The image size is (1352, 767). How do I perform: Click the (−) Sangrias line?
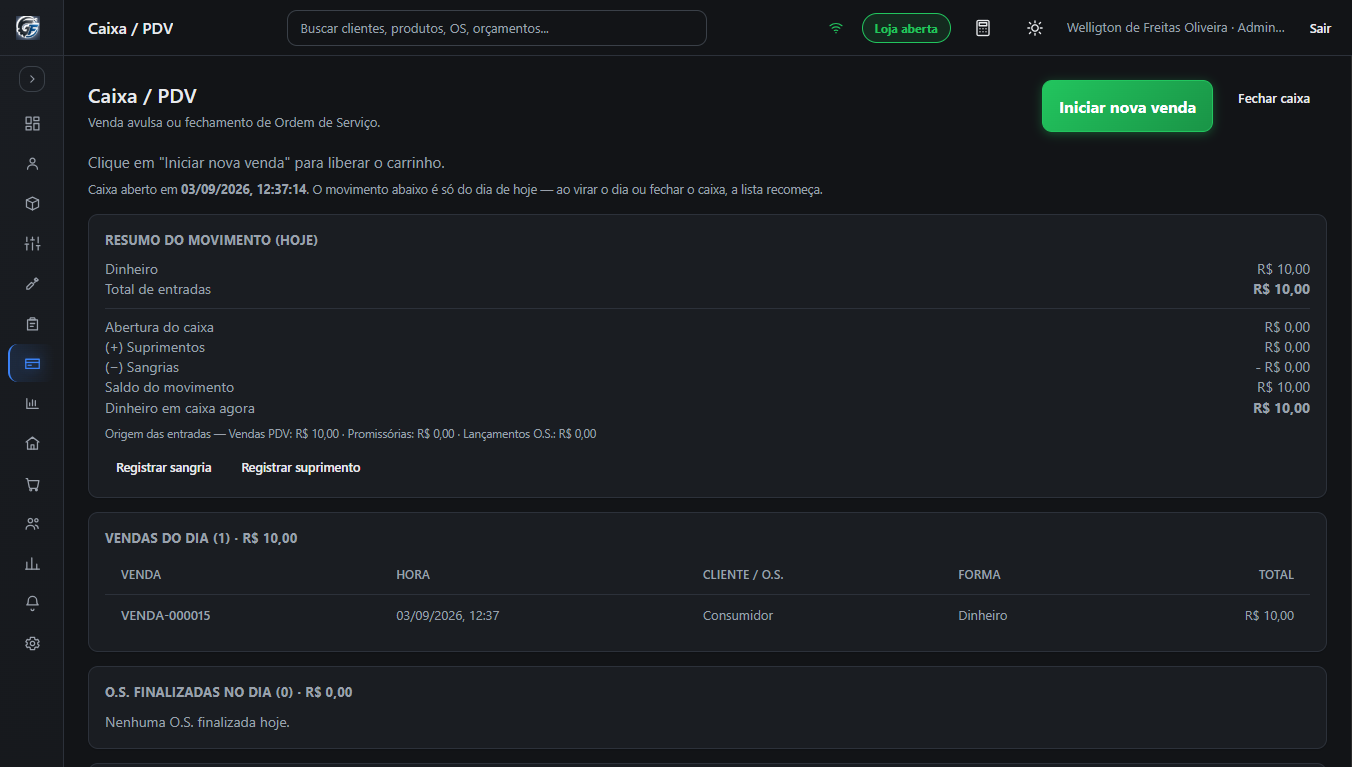(x=707, y=367)
